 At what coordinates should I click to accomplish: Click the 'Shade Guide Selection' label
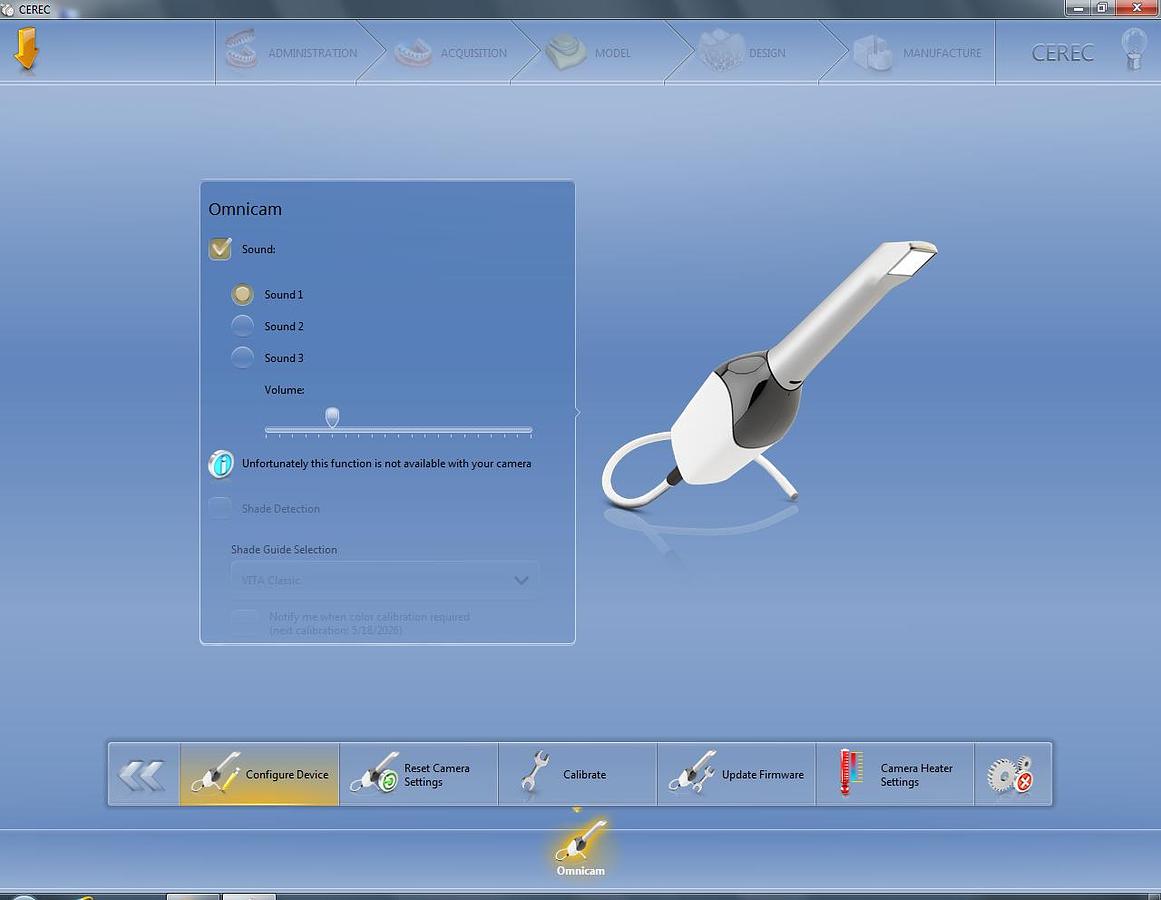[284, 549]
